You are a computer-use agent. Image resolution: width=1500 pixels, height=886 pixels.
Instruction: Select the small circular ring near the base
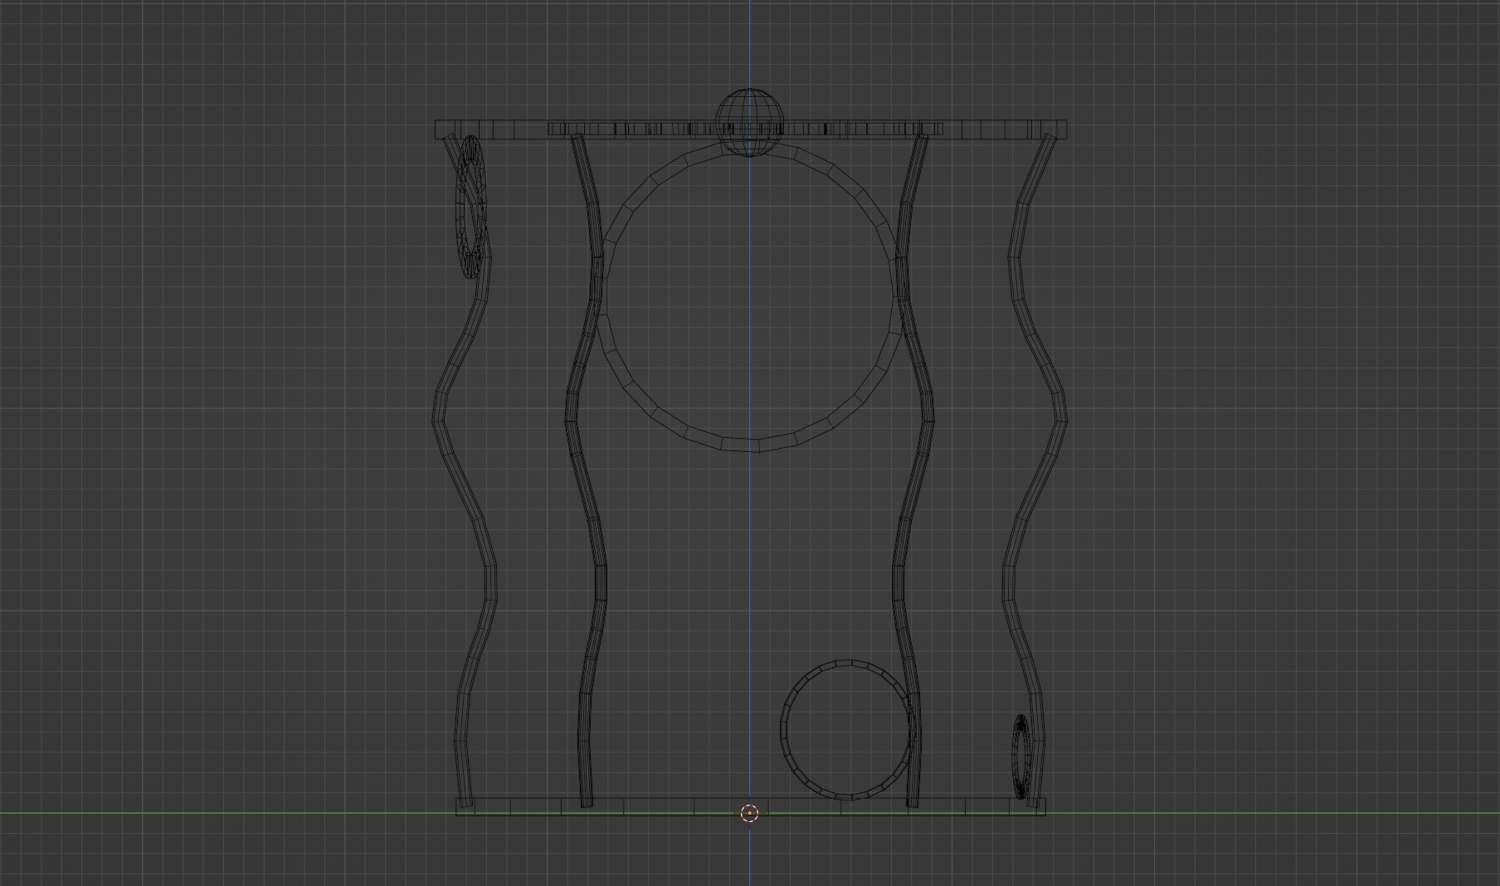click(848, 729)
